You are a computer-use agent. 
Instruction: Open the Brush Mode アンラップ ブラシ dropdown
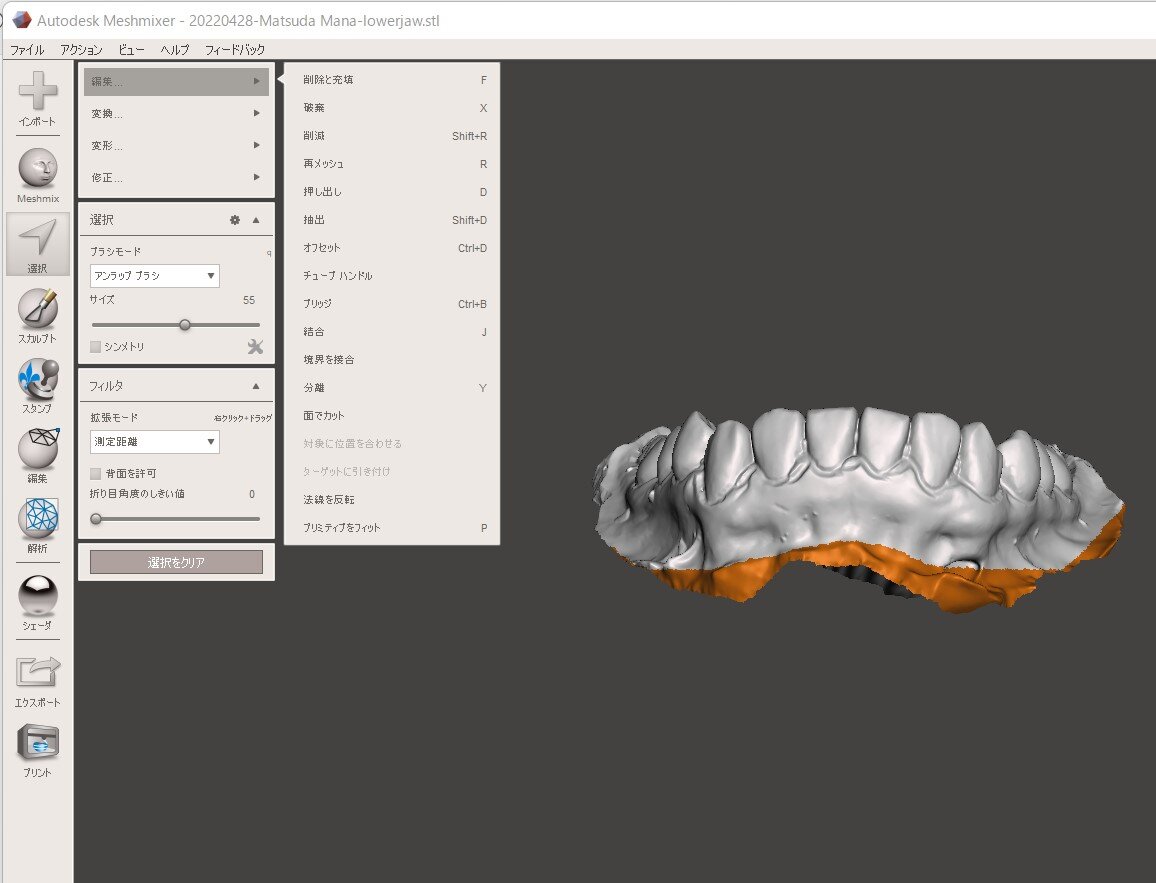pyautogui.click(x=154, y=276)
